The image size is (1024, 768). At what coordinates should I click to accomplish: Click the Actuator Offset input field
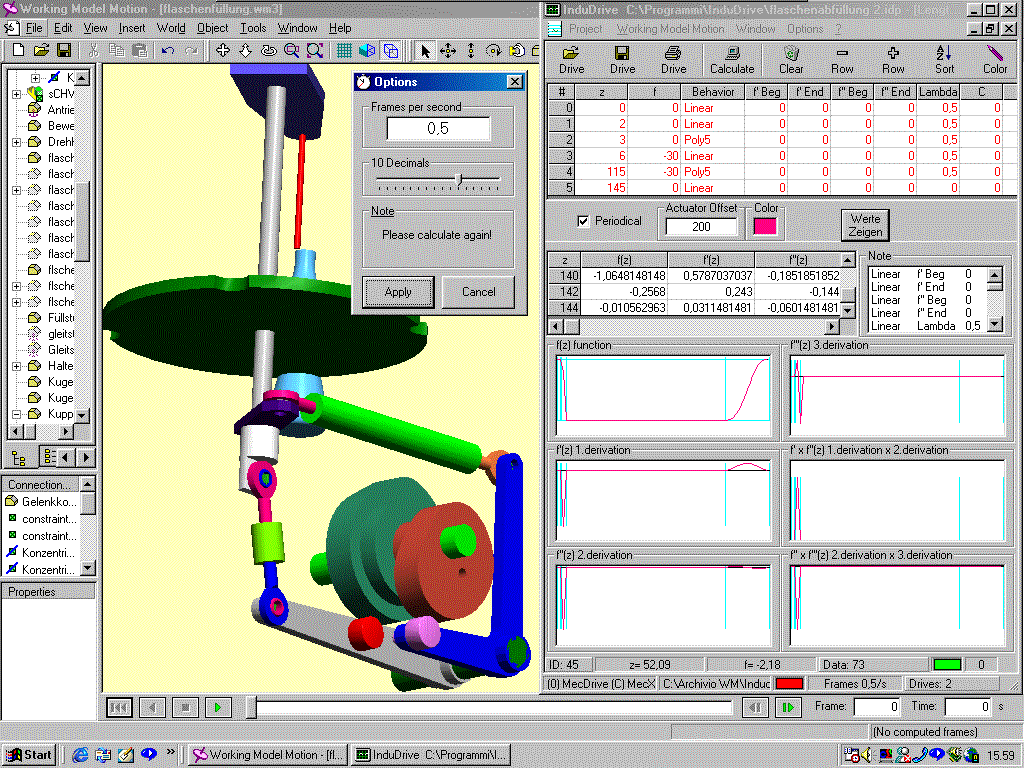701,227
